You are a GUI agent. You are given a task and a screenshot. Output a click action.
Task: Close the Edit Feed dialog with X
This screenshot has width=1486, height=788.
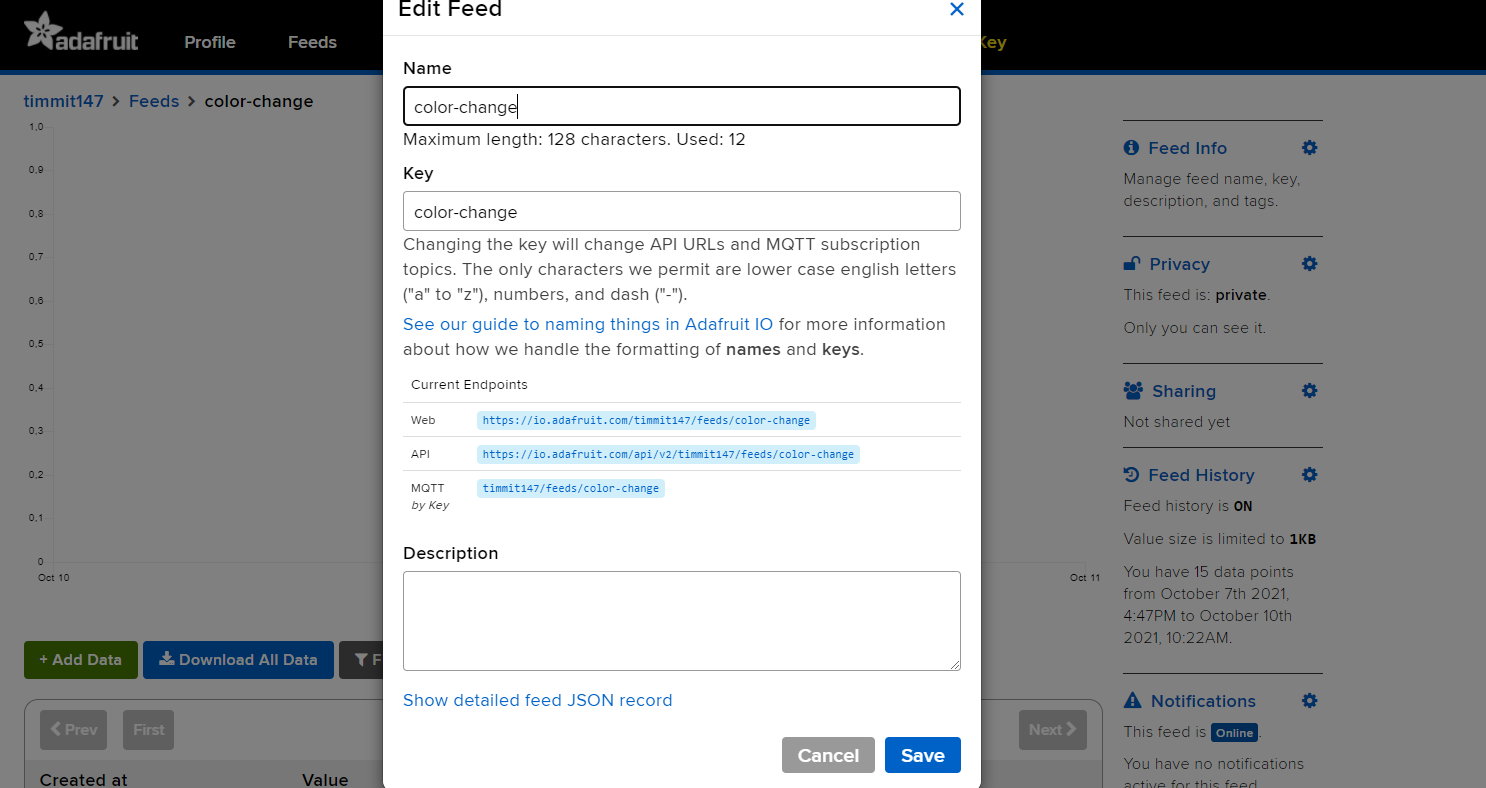pos(957,9)
